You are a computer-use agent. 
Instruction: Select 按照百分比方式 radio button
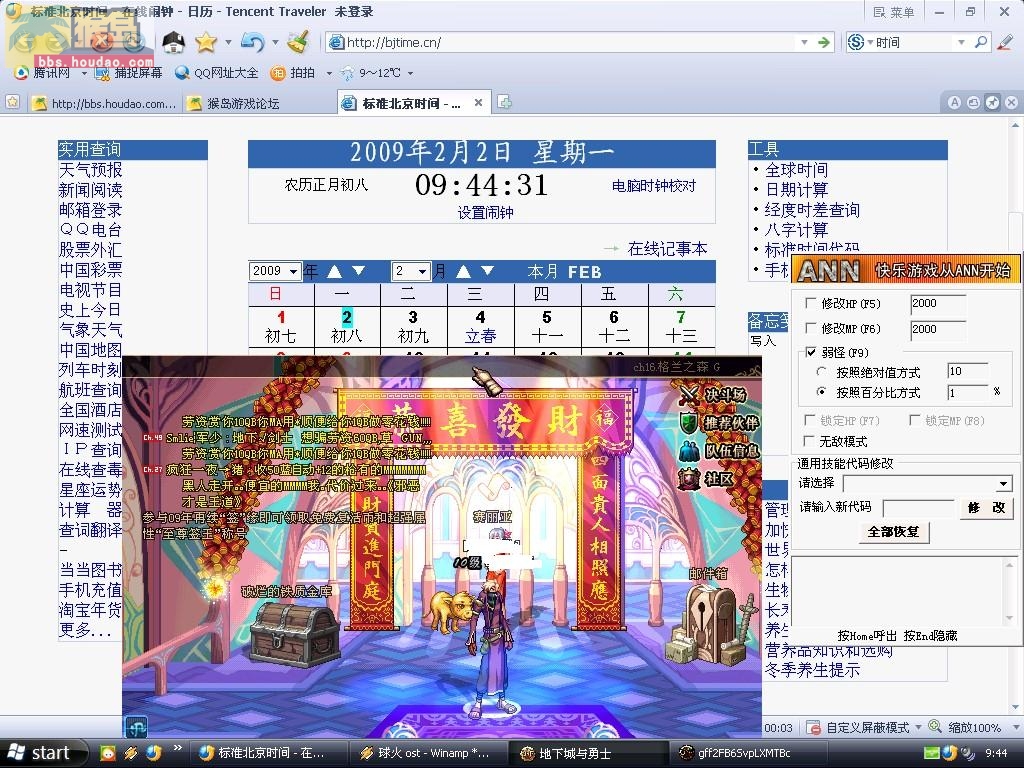click(x=822, y=392)
